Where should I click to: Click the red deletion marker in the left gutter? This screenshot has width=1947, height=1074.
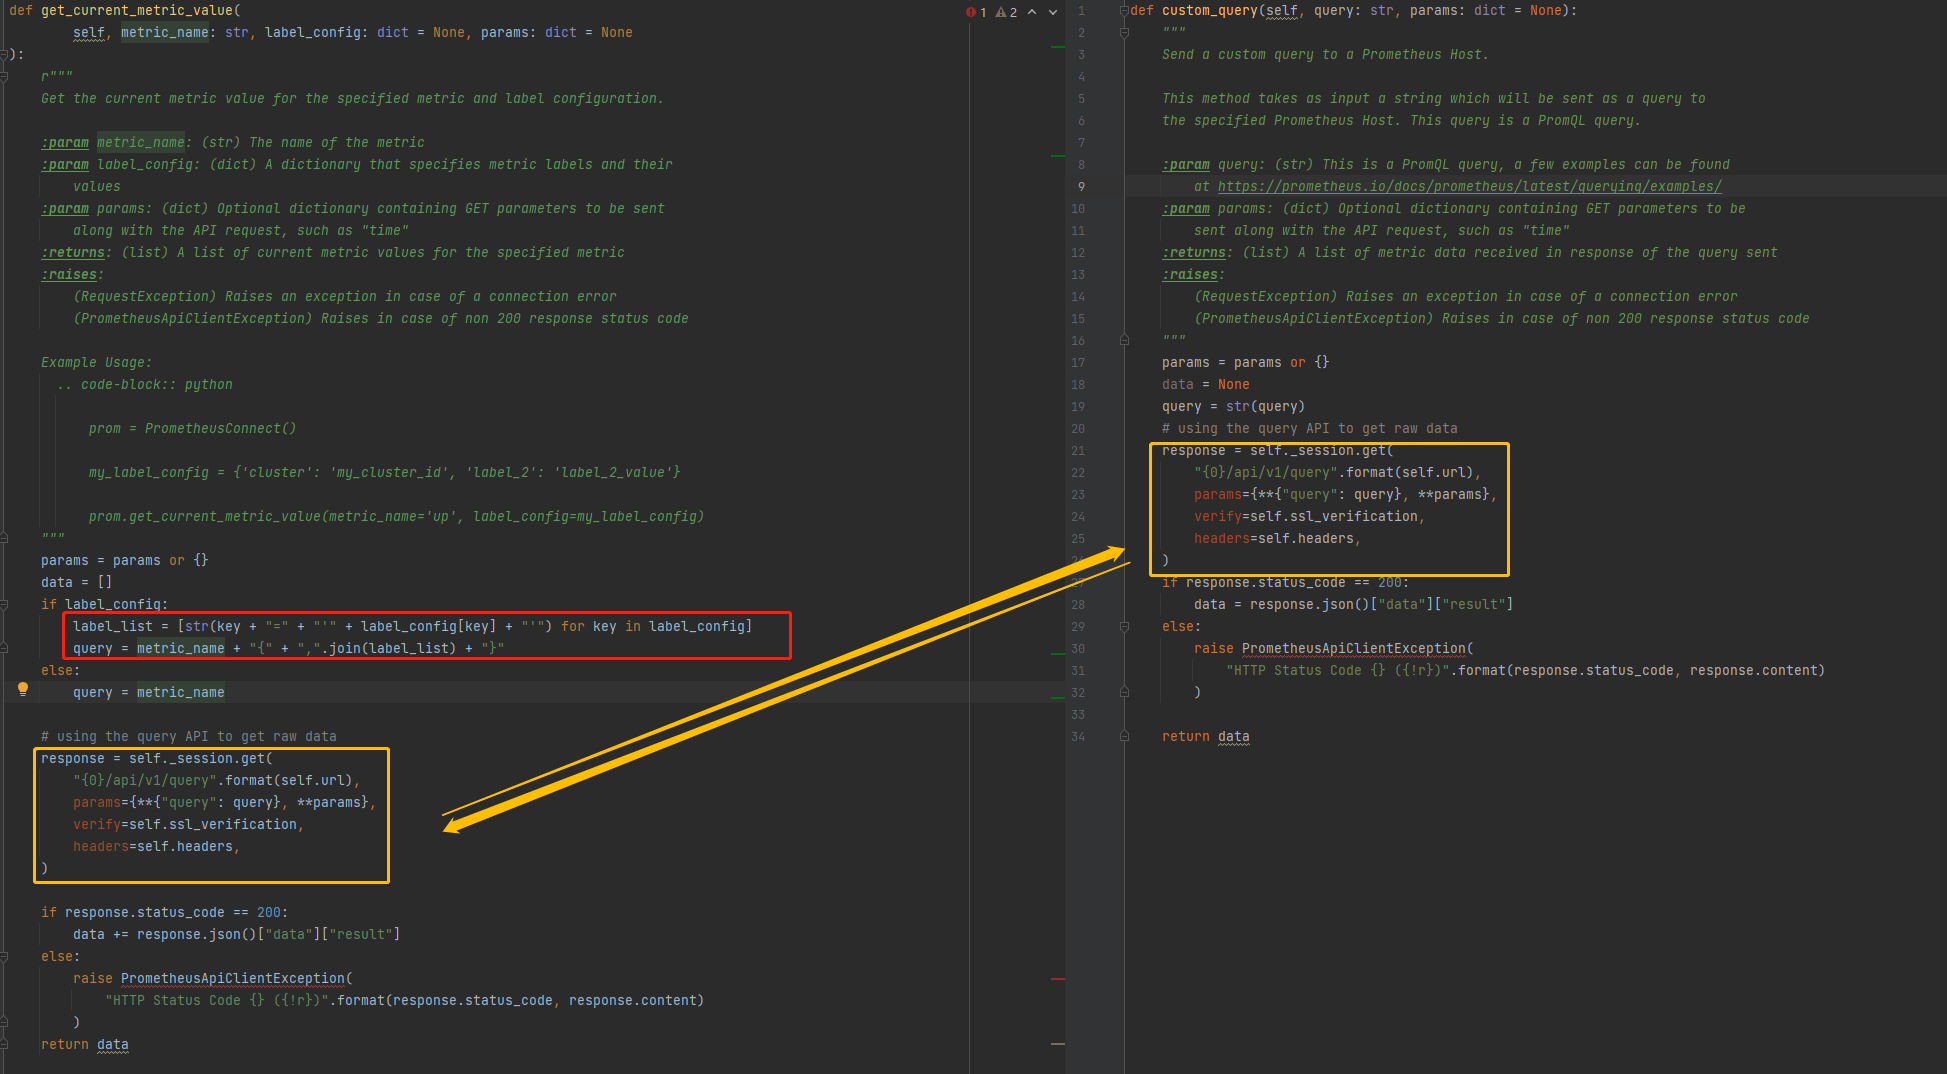click(1058, 979)
